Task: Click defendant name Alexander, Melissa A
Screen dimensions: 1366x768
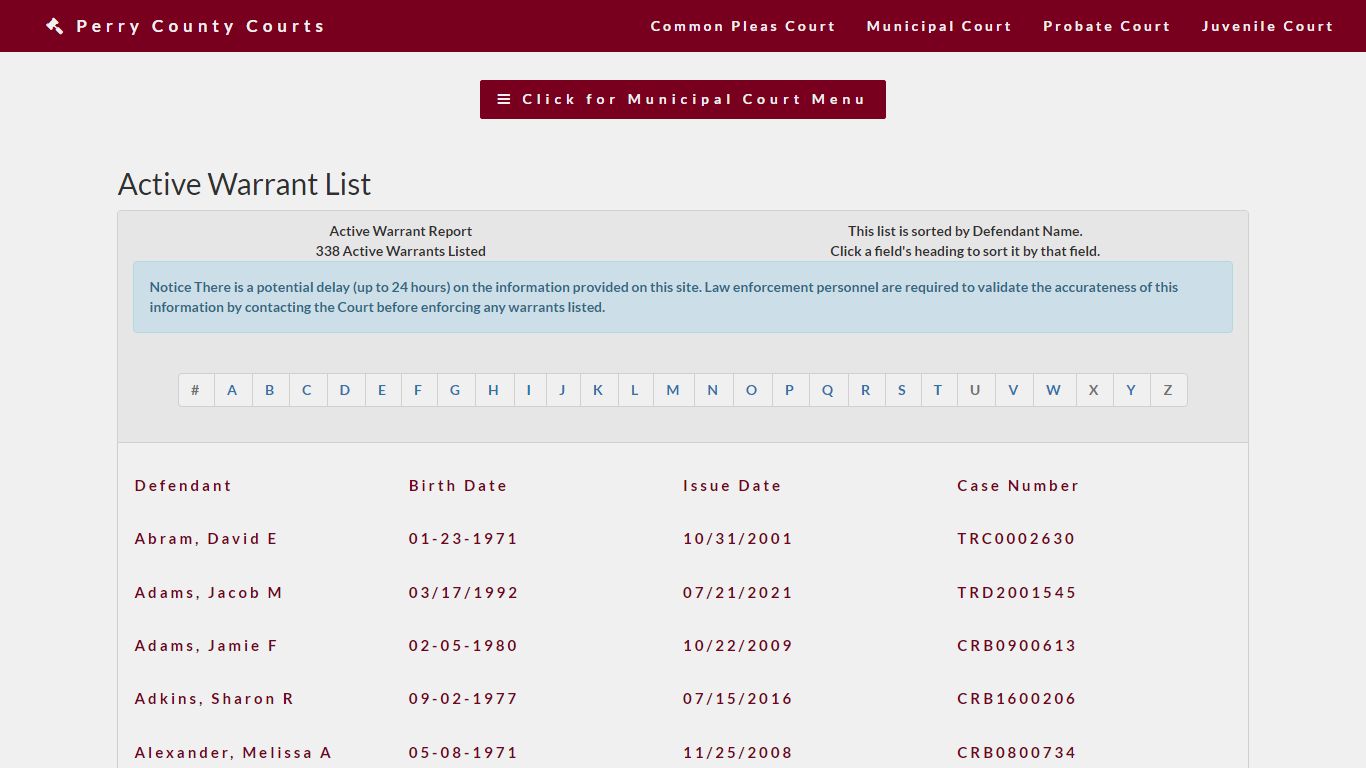Action: [233, 753]
